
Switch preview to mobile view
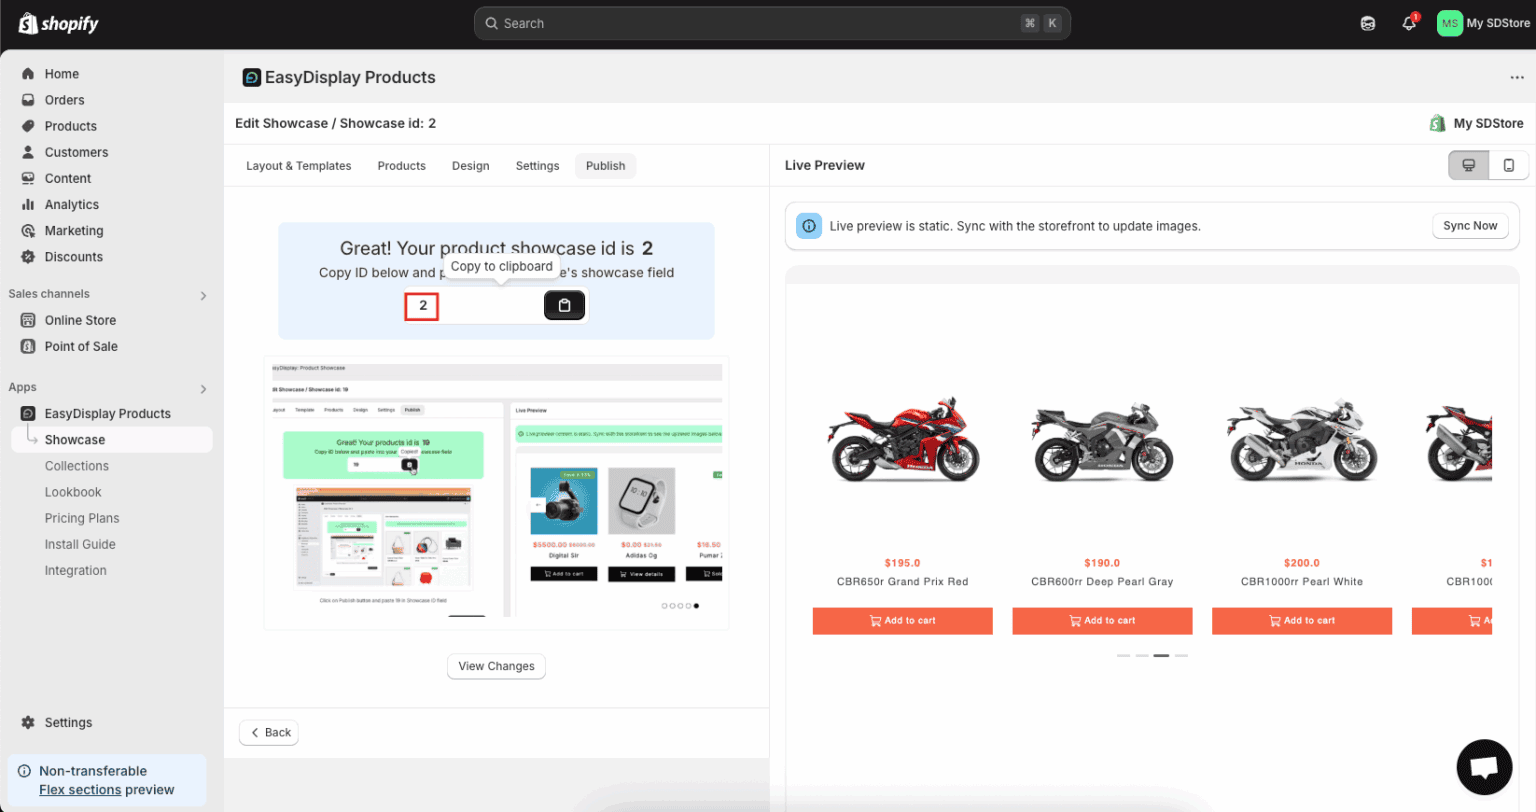pos(1508,164)
